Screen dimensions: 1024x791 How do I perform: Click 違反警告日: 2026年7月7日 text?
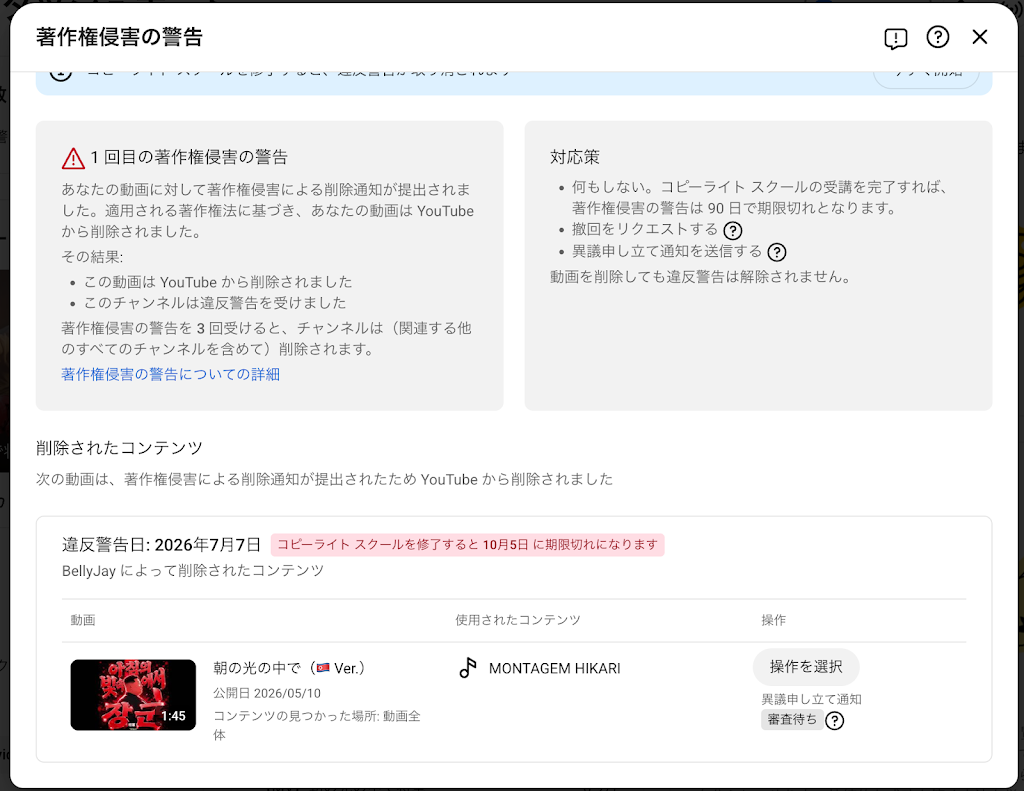pos(161,545)
